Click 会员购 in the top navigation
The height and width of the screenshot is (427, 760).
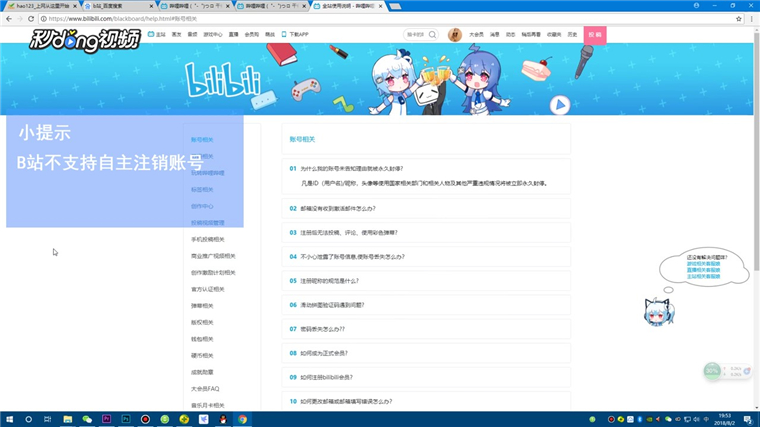click(x=252, y=34)
